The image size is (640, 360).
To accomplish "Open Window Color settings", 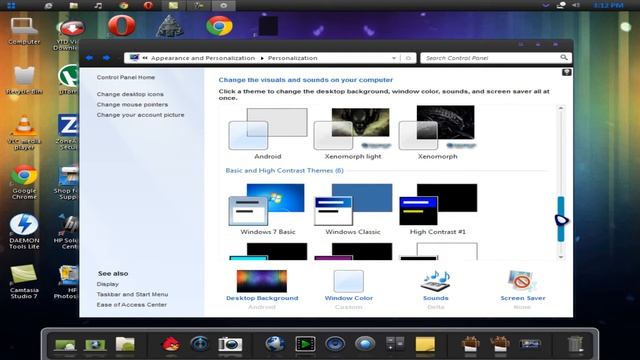I will 349,286.
